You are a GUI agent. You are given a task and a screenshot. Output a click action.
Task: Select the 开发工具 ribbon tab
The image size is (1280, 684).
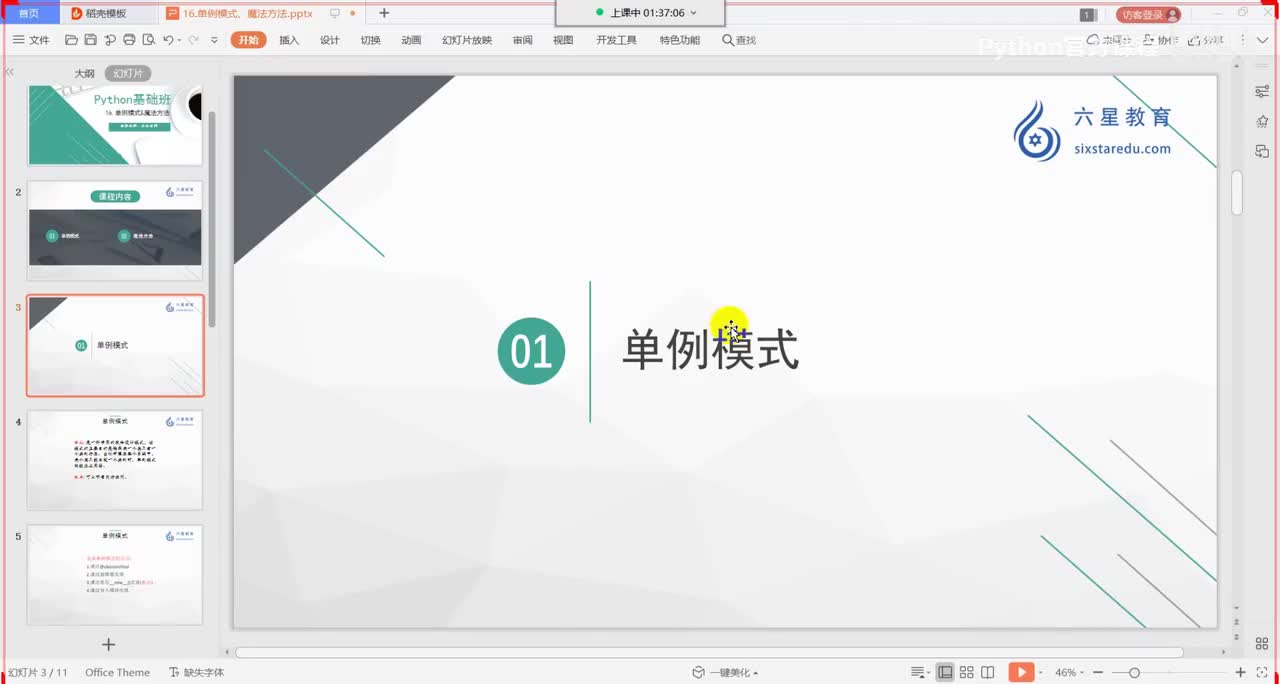click(x=616, y=40)
